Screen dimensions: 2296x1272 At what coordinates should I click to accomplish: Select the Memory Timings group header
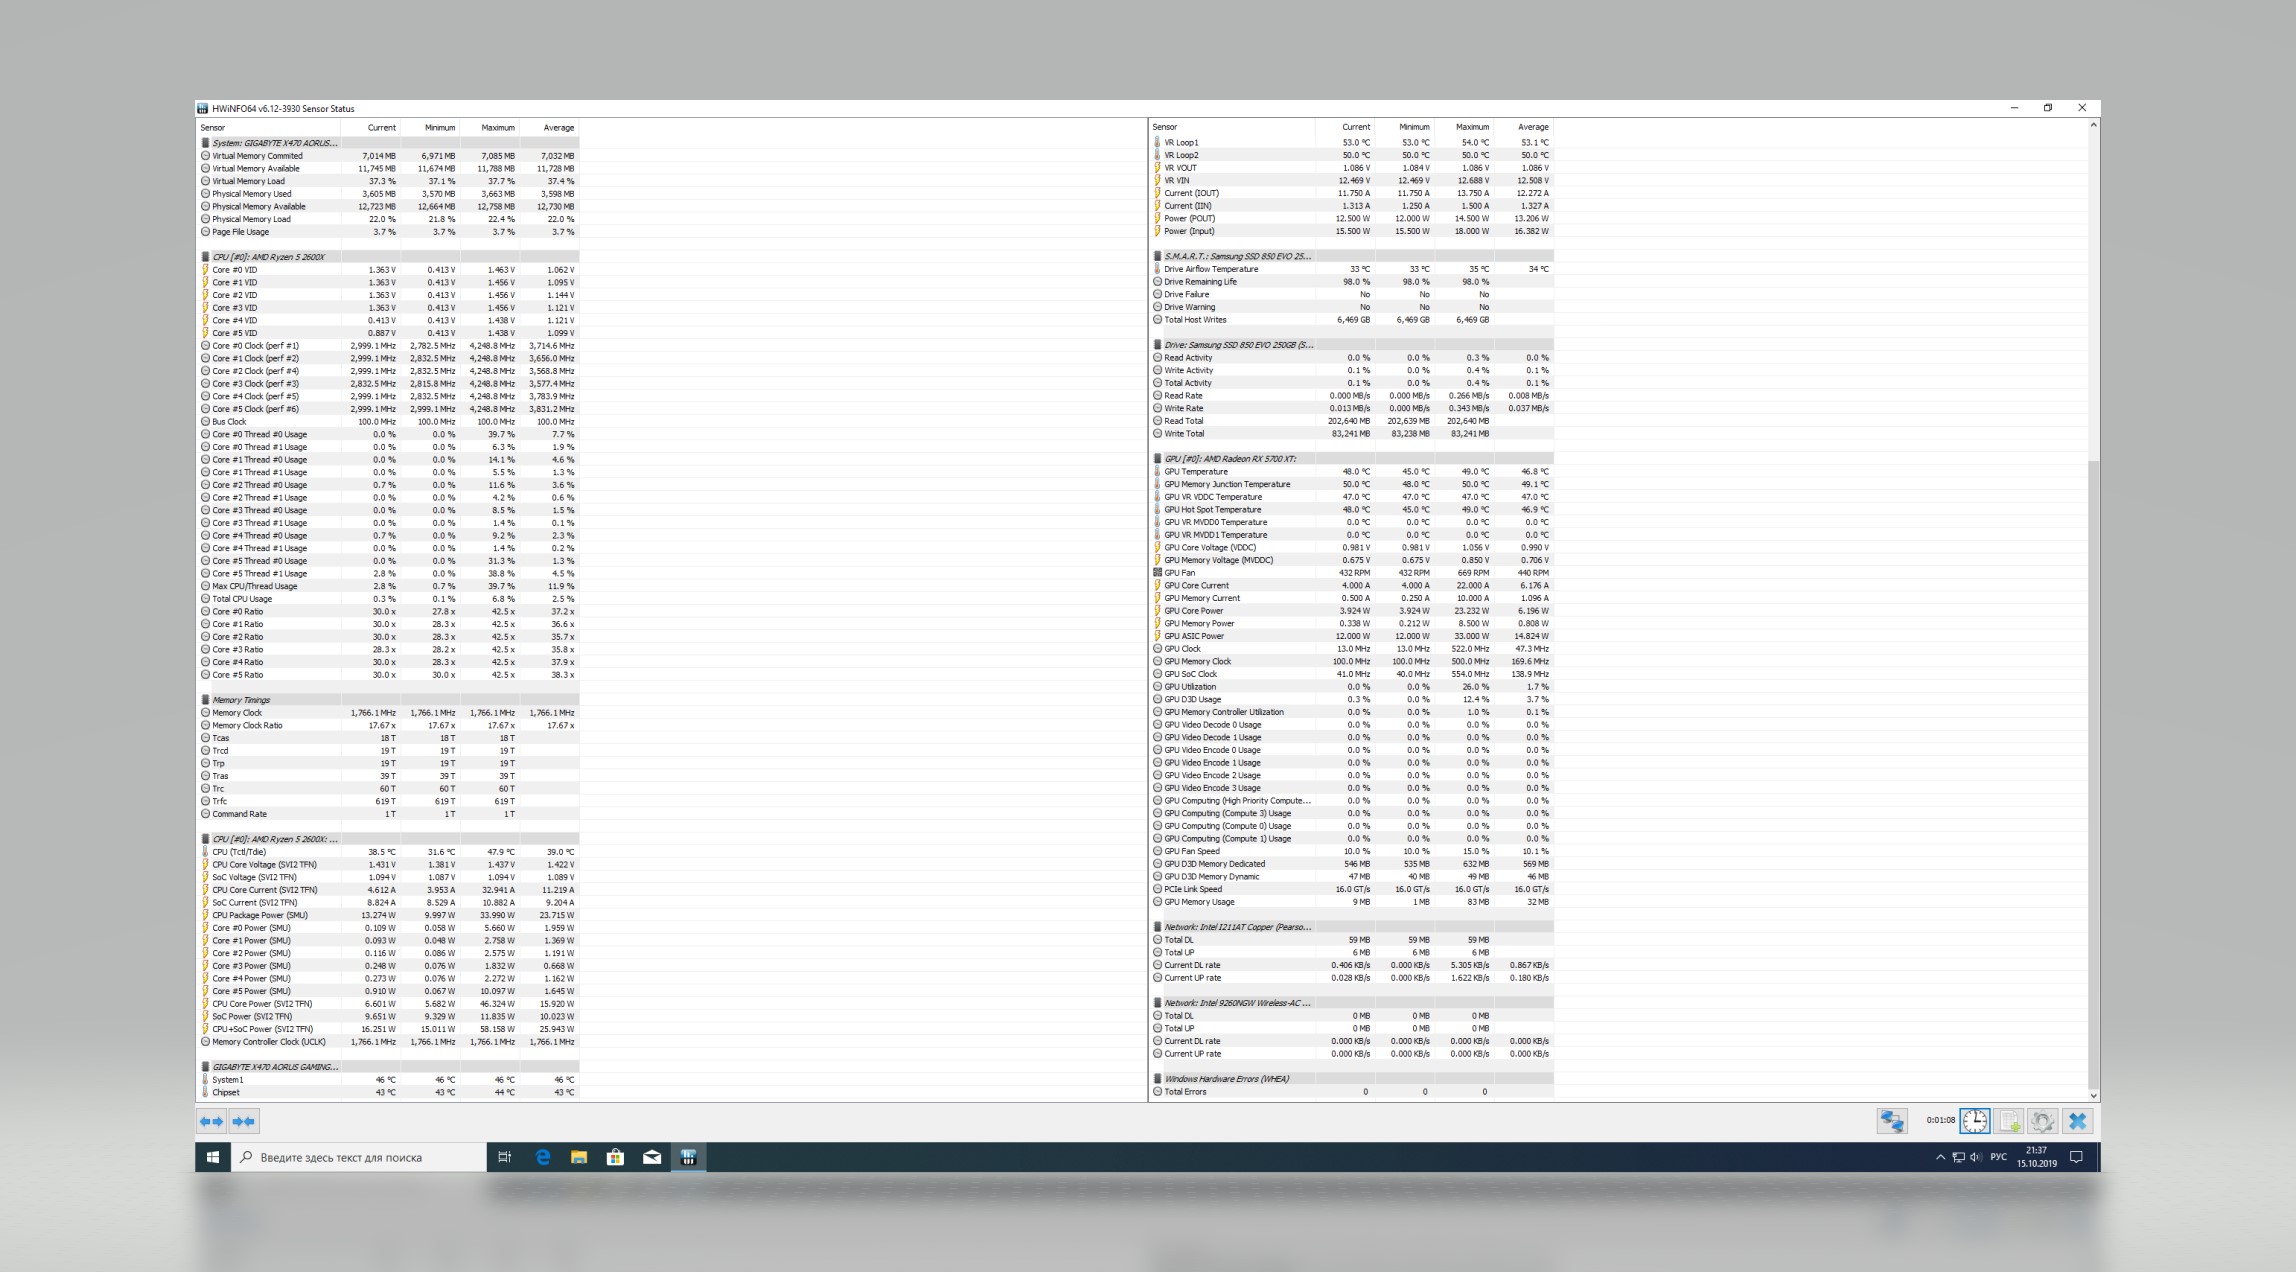pyautogui.click(x=241, y=700)
